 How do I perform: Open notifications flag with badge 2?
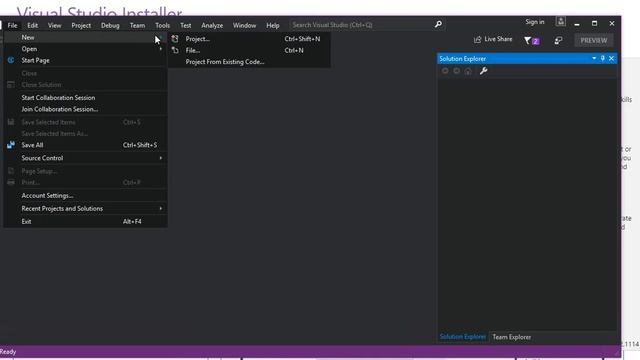(531, 40)
